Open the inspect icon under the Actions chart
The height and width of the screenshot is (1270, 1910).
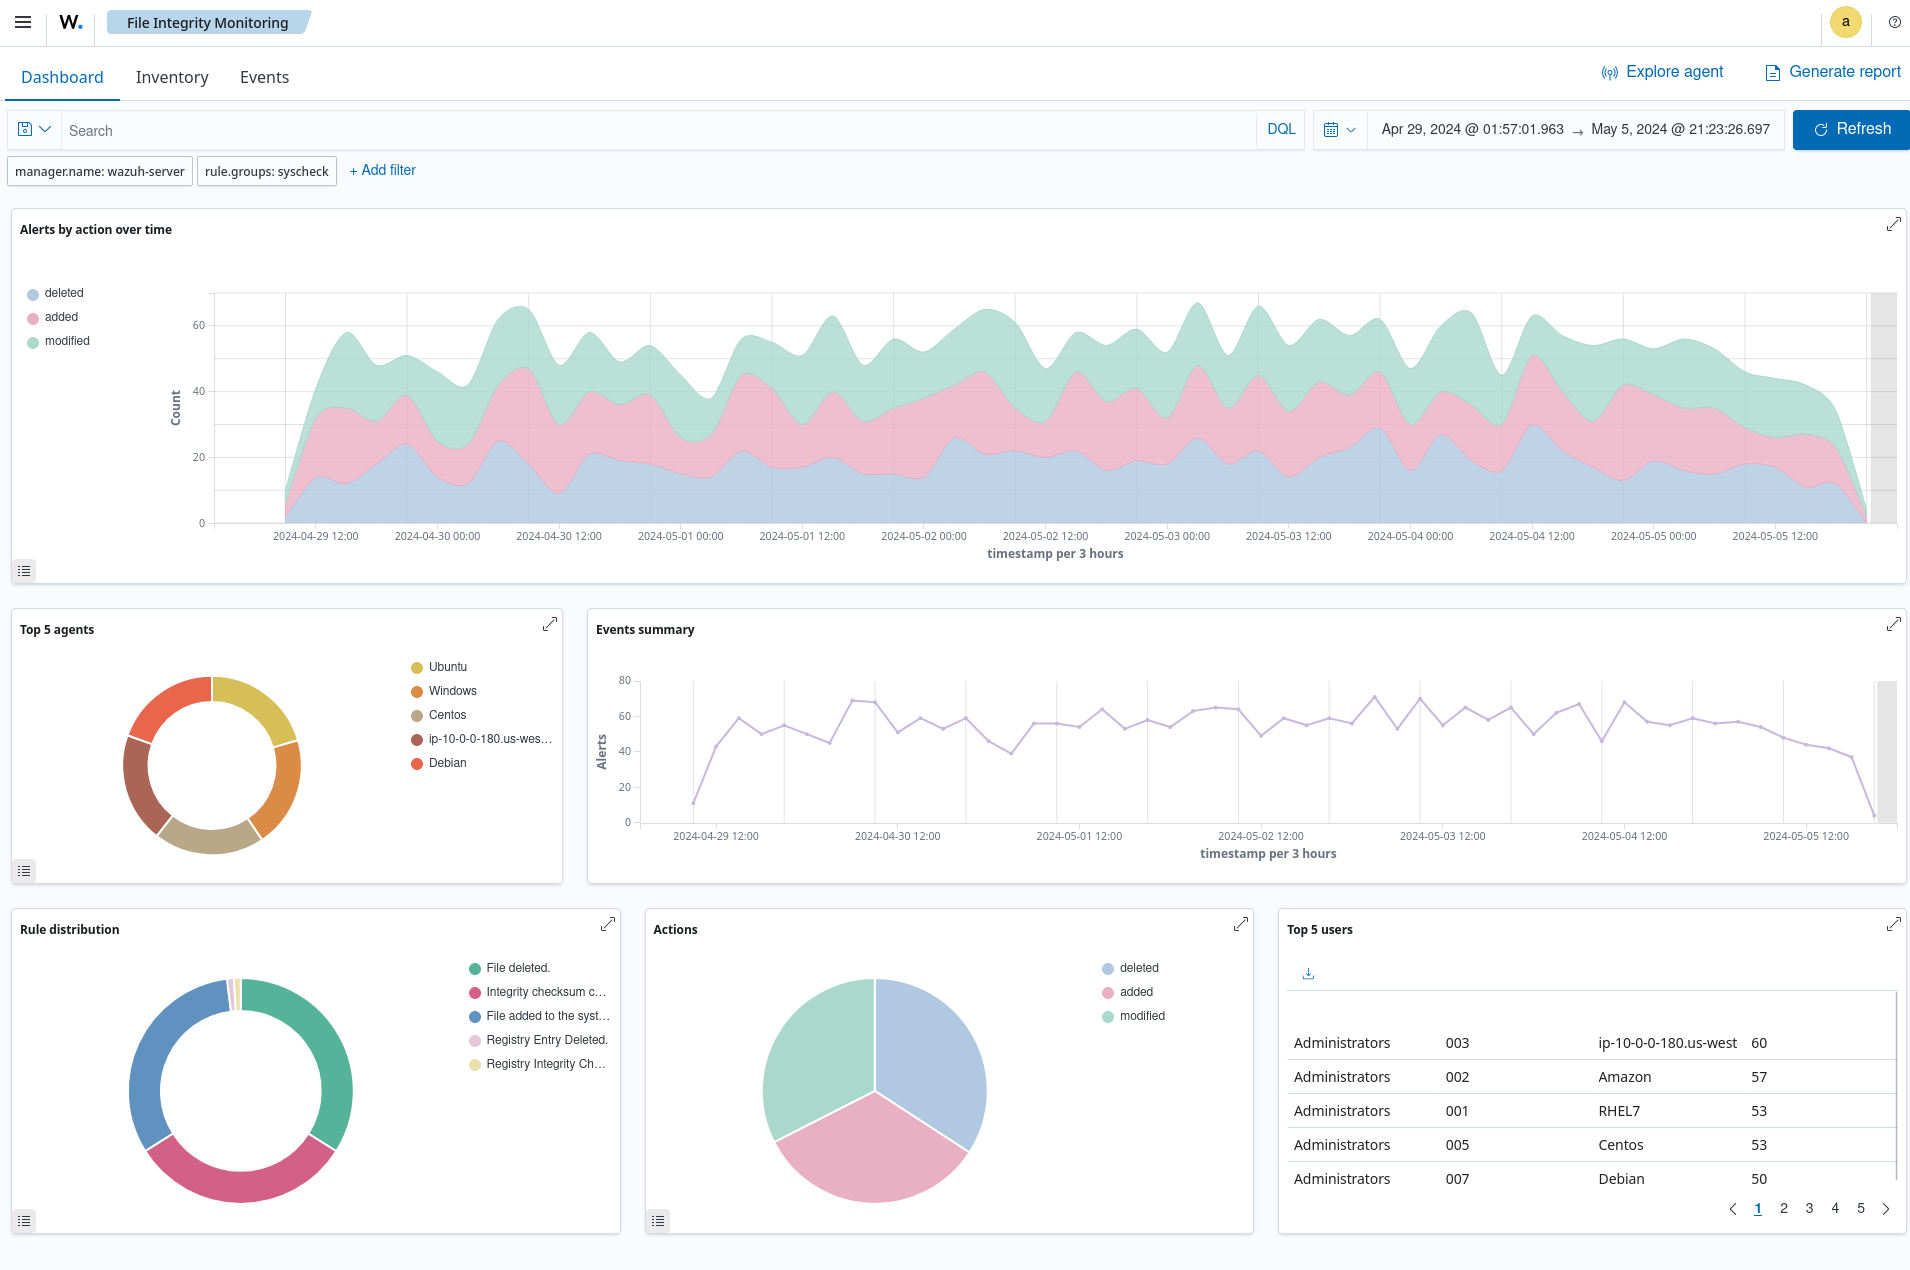(x=657, y=1220)
